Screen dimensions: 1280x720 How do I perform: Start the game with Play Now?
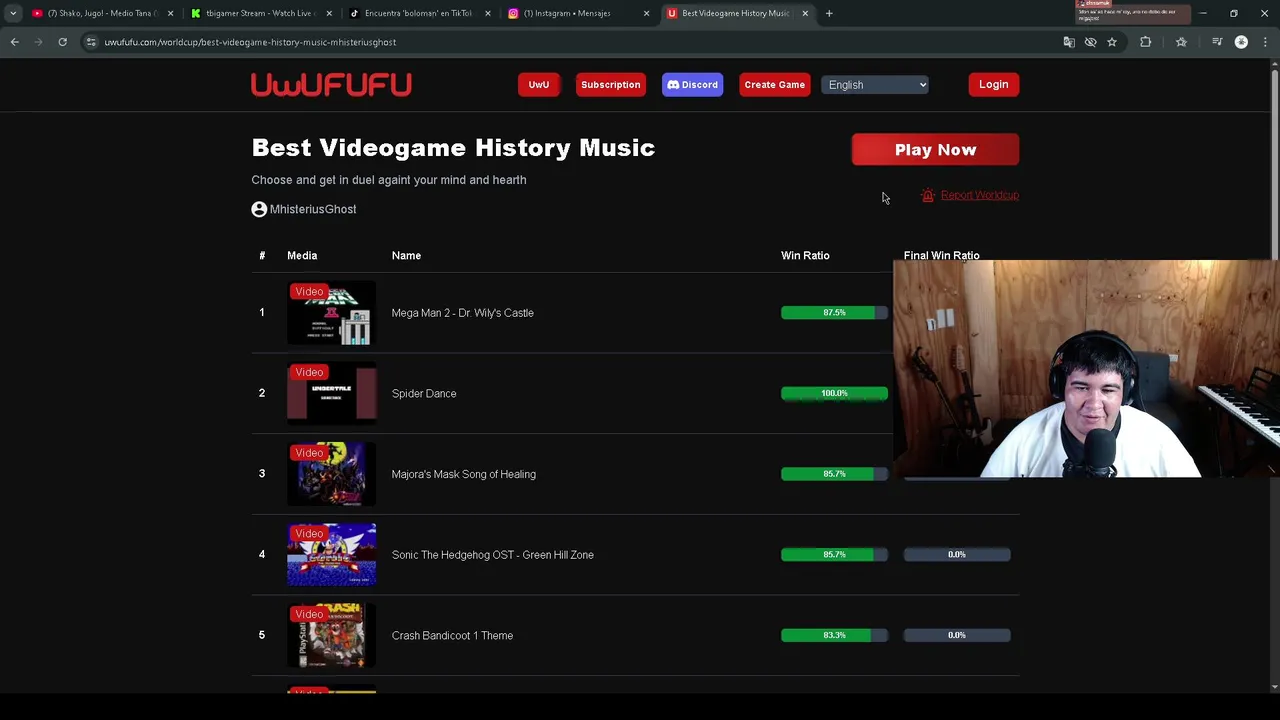coord(935,150)
